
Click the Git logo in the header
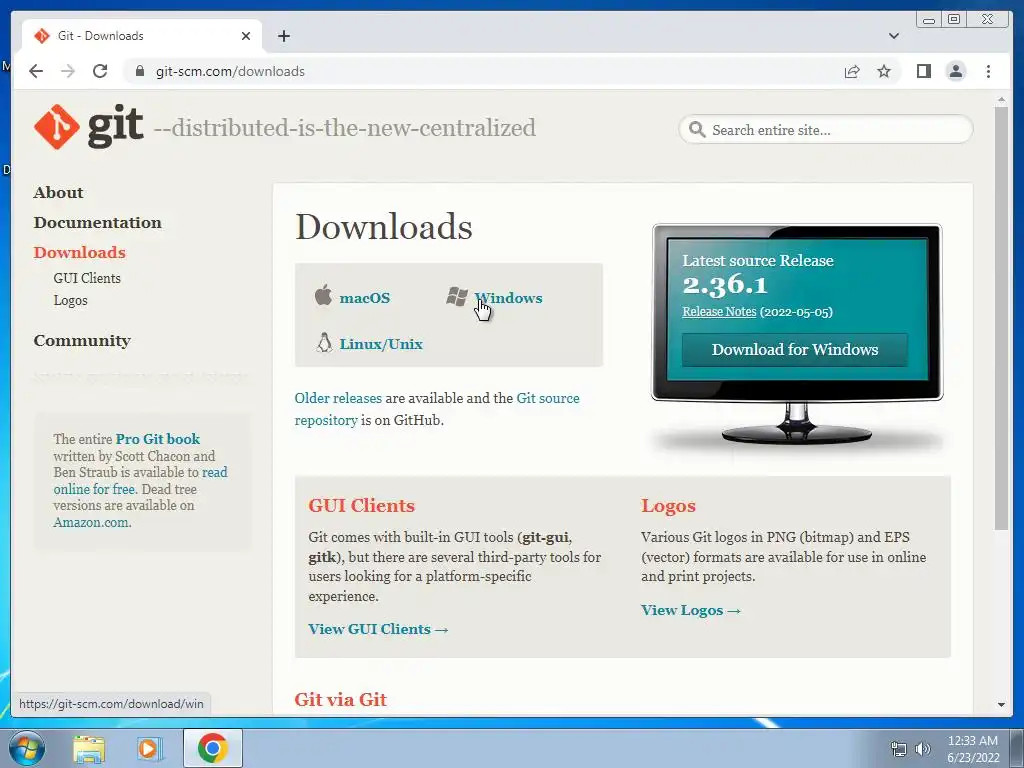88,126
